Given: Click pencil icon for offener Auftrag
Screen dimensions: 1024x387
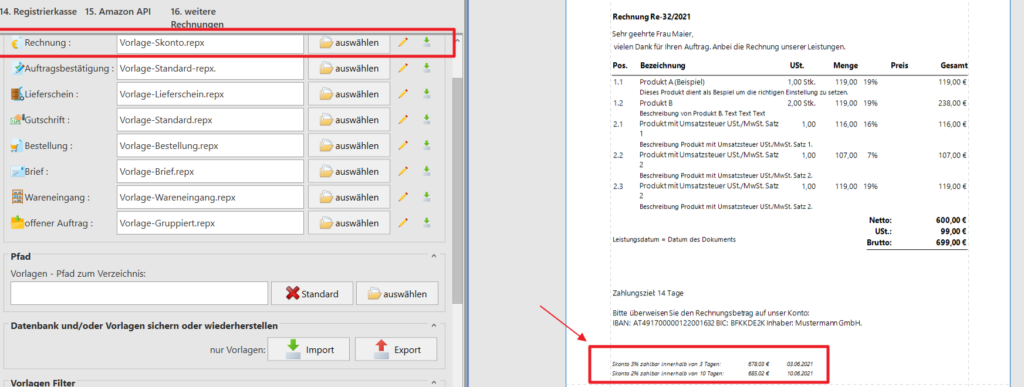Looking at the screenshot, I should click(403, 223).
